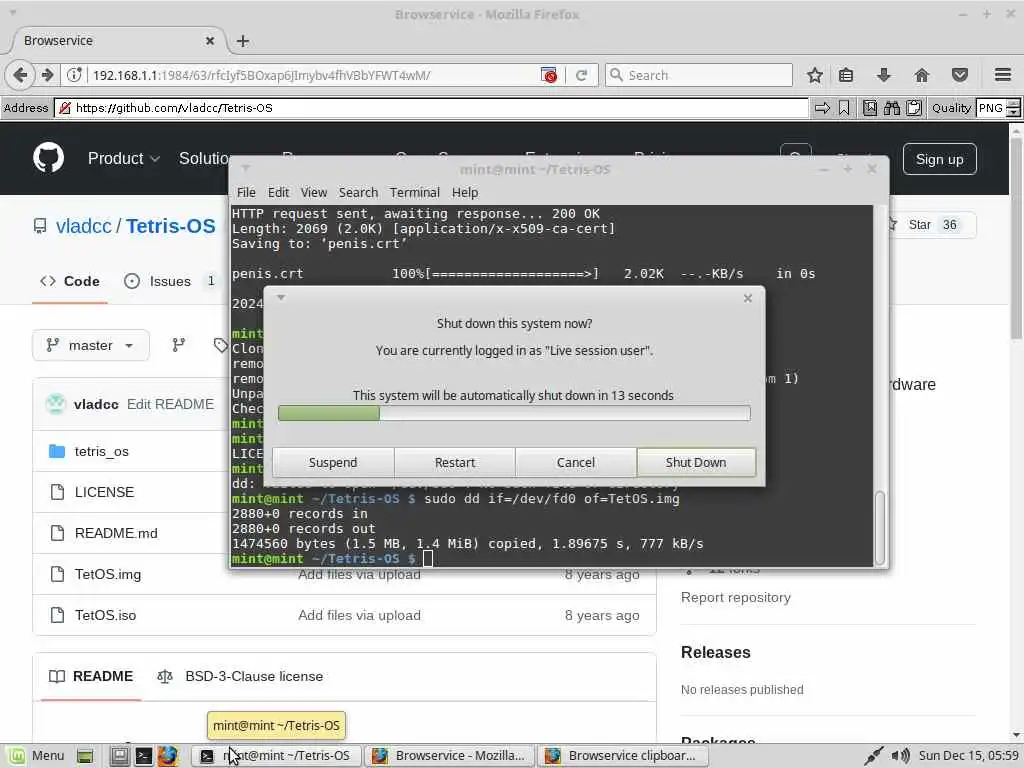Bookmark this page with the star icon
The width and height of the screenshot is (1024, 768).
814,75
